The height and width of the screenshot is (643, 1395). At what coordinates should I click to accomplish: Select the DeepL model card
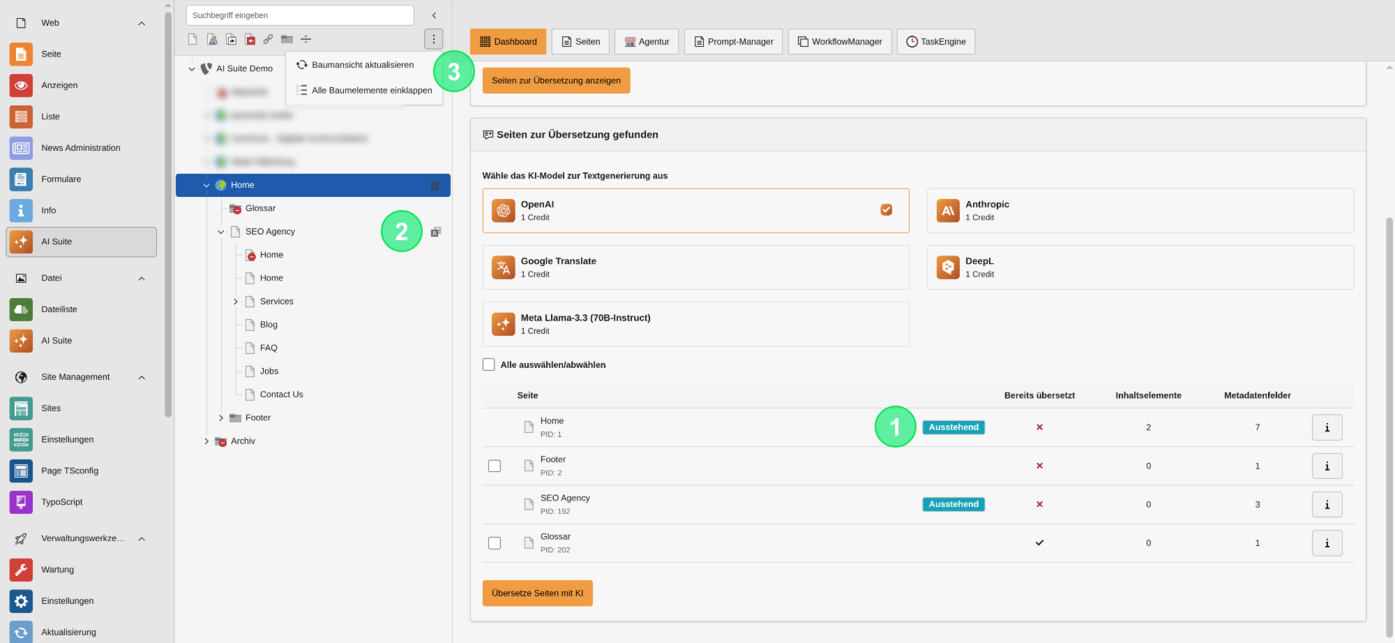click(x=1140, y=267)
